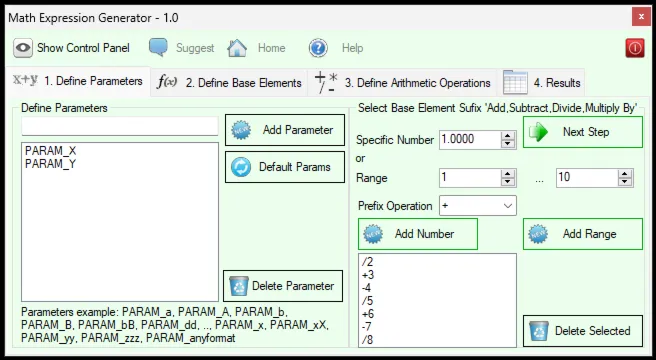The height and width of the screenshot is (360, 656).
Task: Click the new parameter name input field
Action: [x=120, y=126]
